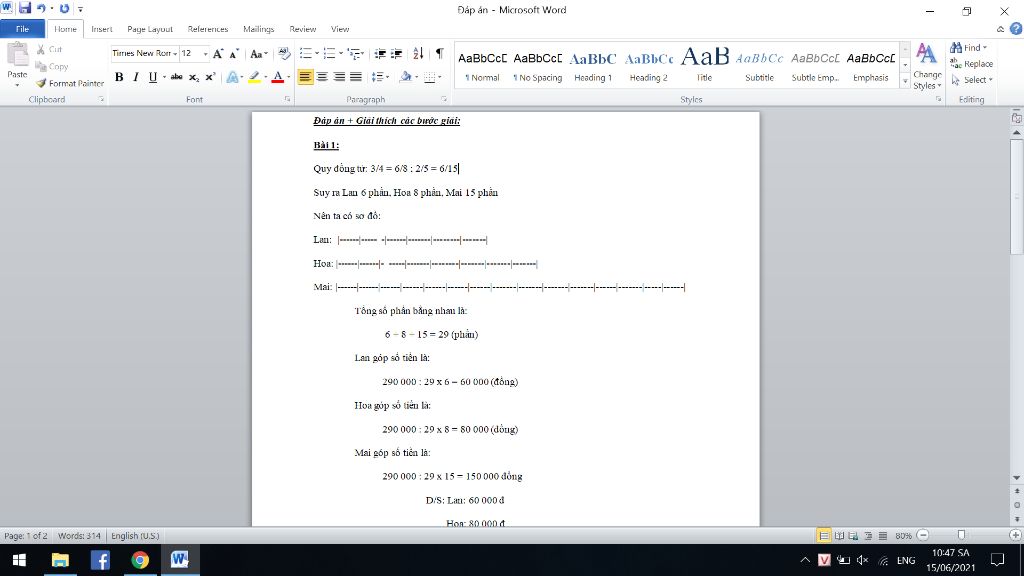Open the Change Styles dropdown
The width and height of the screenshot is (1024, 576).
pyautogui.click(x=927, y=66)
